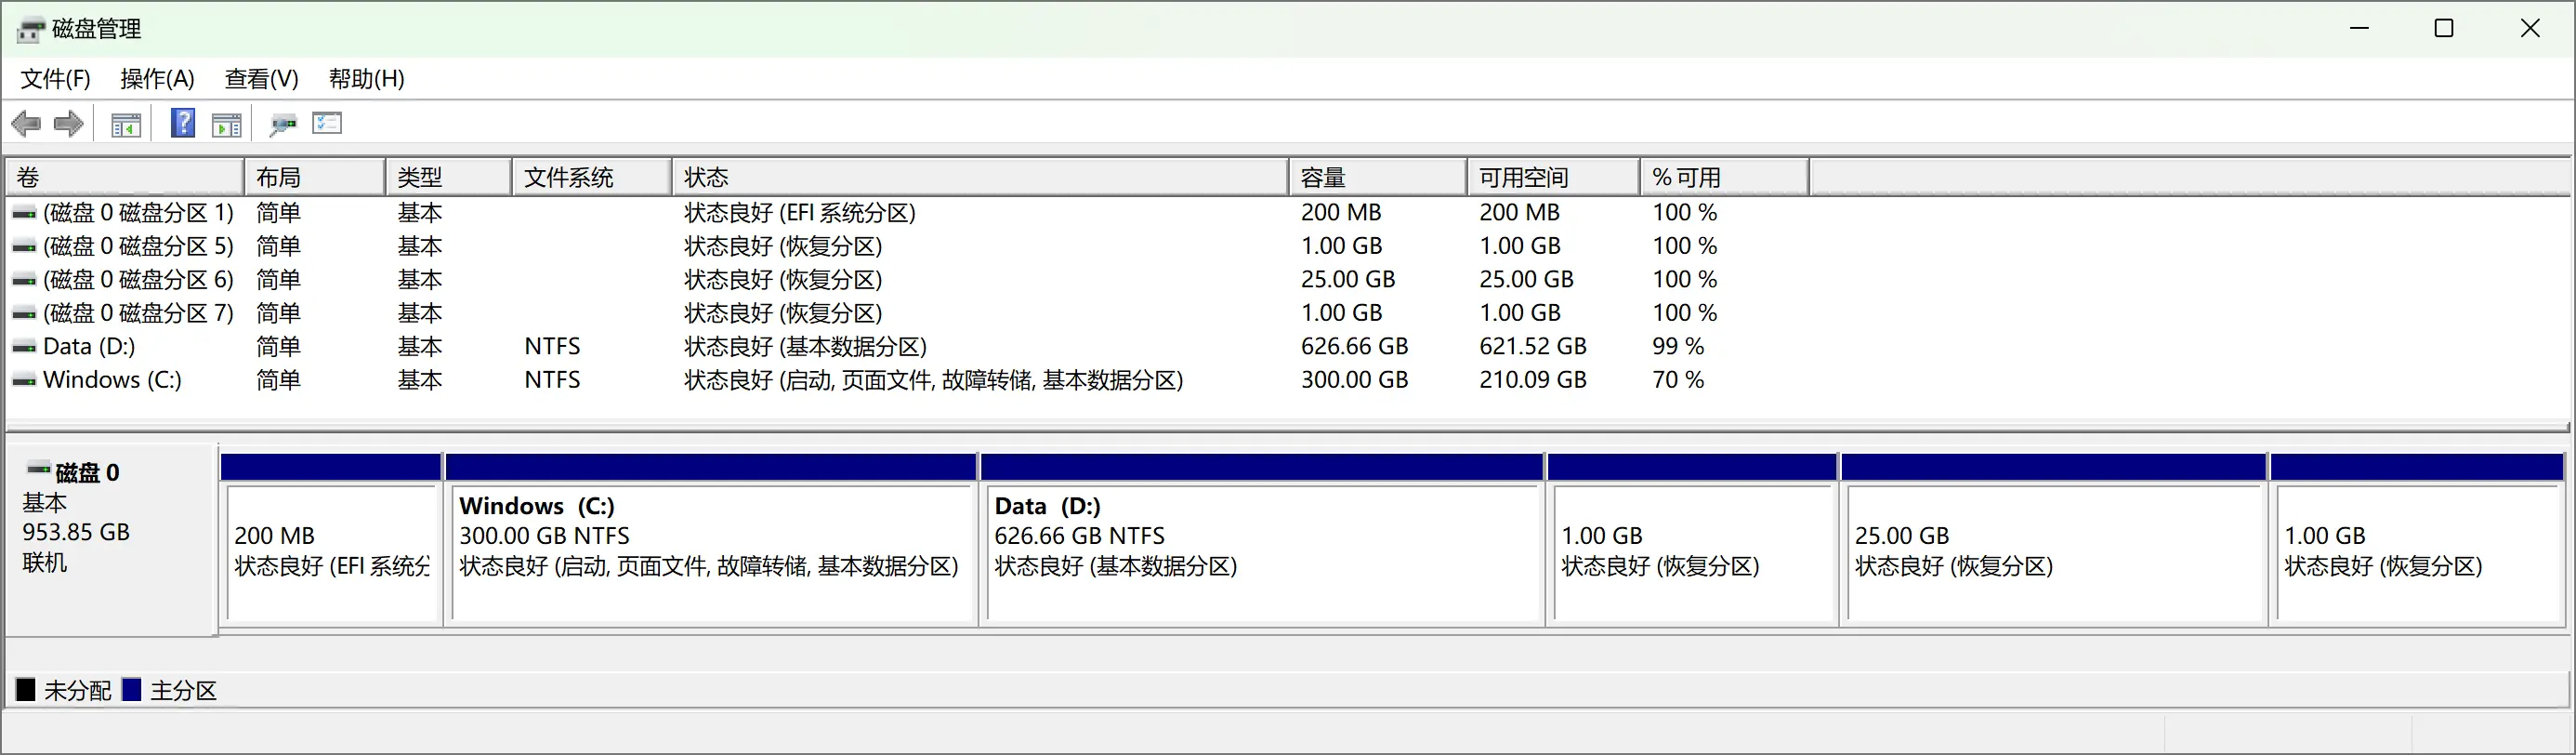
Task: Click the black 未分配 legend swatch
Action: pos(26,690)
